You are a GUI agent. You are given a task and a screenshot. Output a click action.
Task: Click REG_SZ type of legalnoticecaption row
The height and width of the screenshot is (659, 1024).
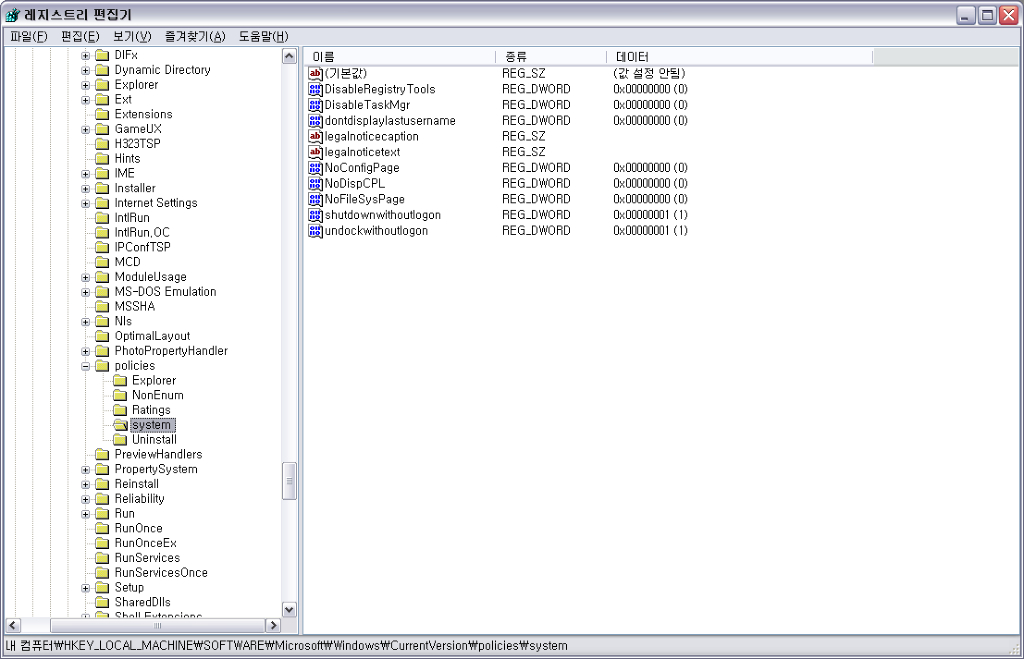coord(523,137)
